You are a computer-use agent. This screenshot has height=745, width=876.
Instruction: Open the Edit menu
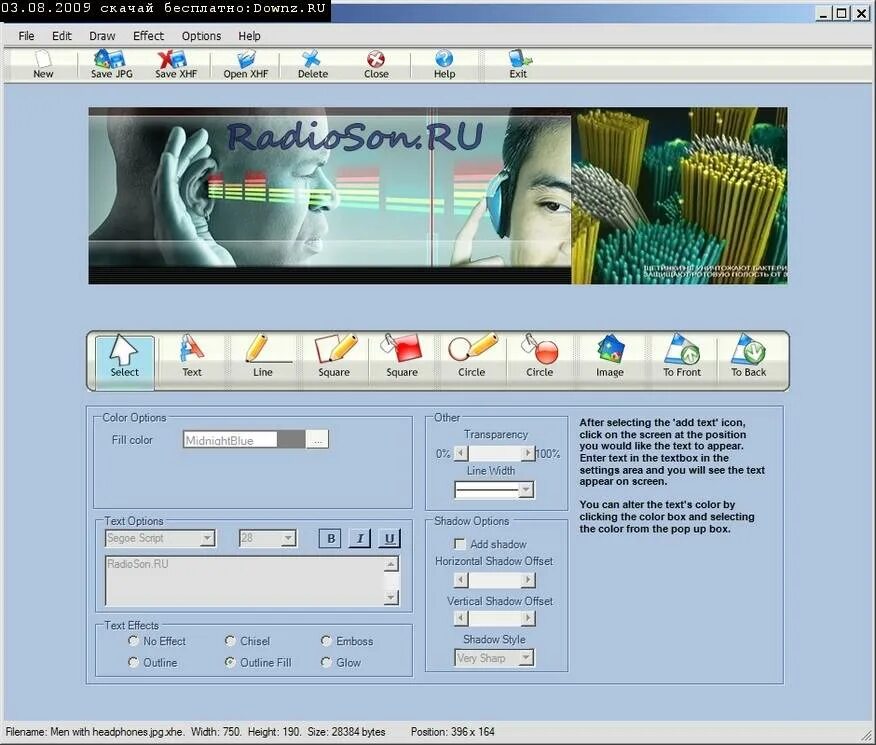(61, 36)
